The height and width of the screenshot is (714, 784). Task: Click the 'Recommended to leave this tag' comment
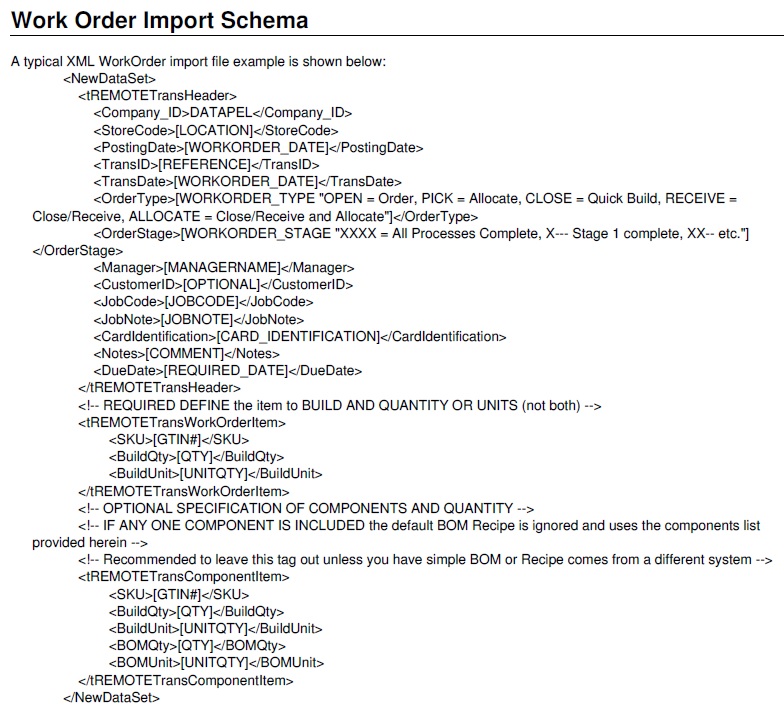click(426, 560)
